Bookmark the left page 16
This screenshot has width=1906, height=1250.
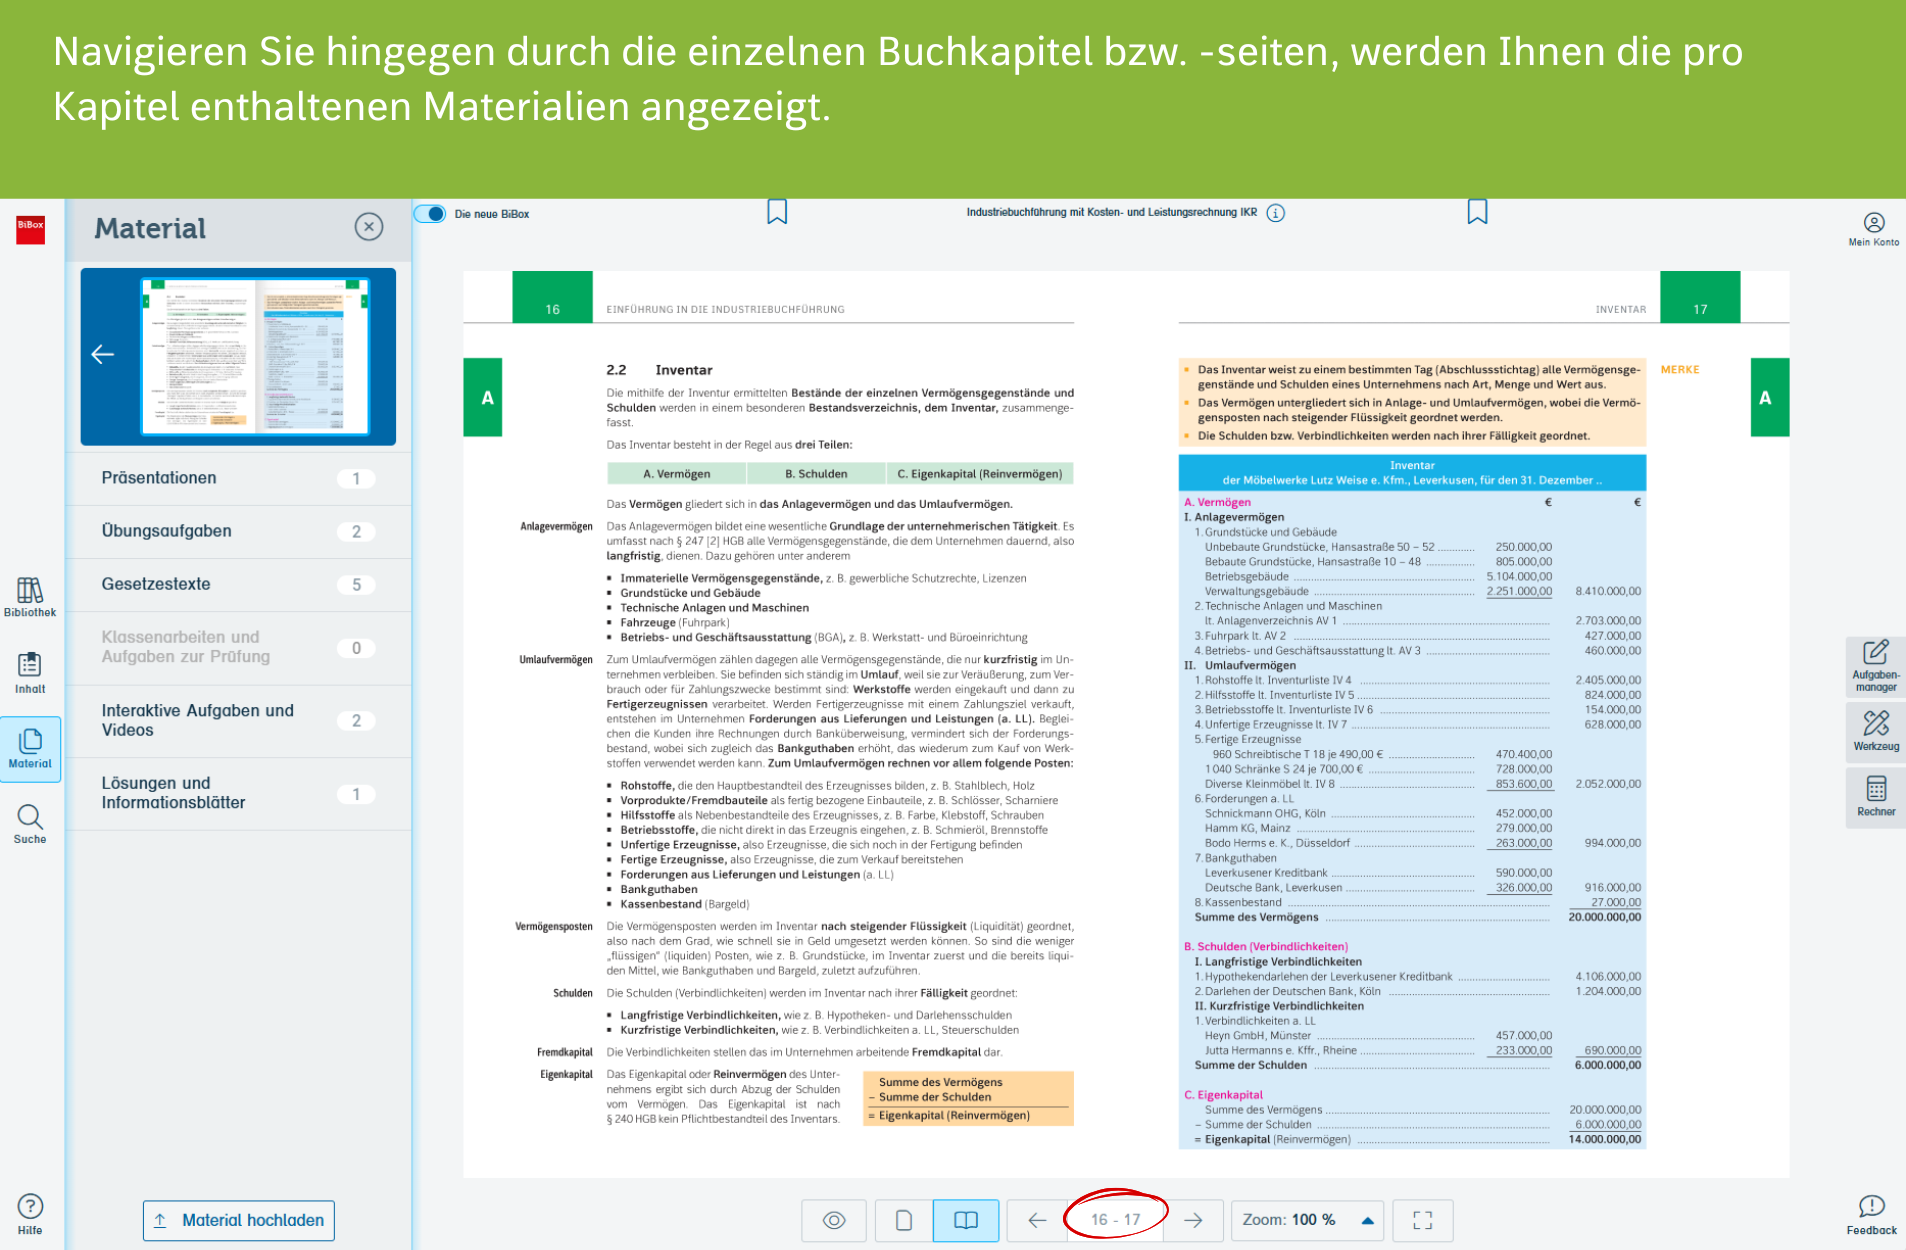(777, 212)
